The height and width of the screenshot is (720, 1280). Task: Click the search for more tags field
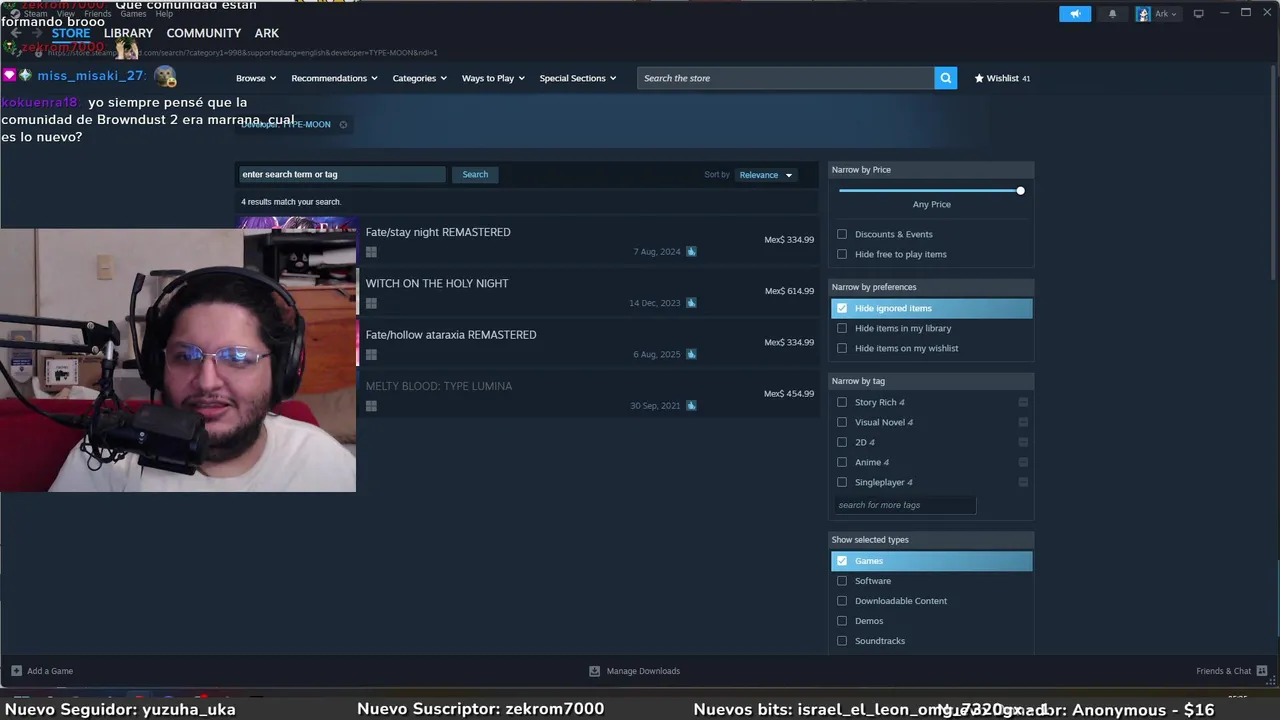(x=904, y=505)
